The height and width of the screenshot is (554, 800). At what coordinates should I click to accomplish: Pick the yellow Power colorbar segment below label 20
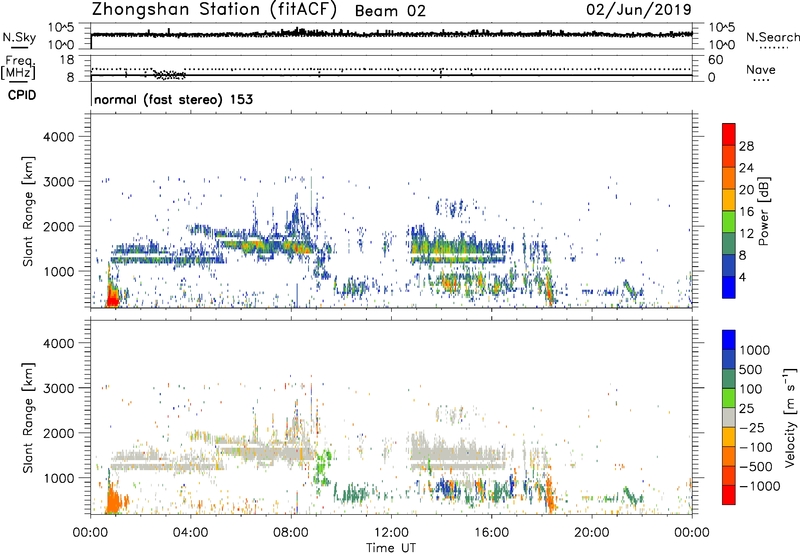pyautogui.click(x=729, y=200)
